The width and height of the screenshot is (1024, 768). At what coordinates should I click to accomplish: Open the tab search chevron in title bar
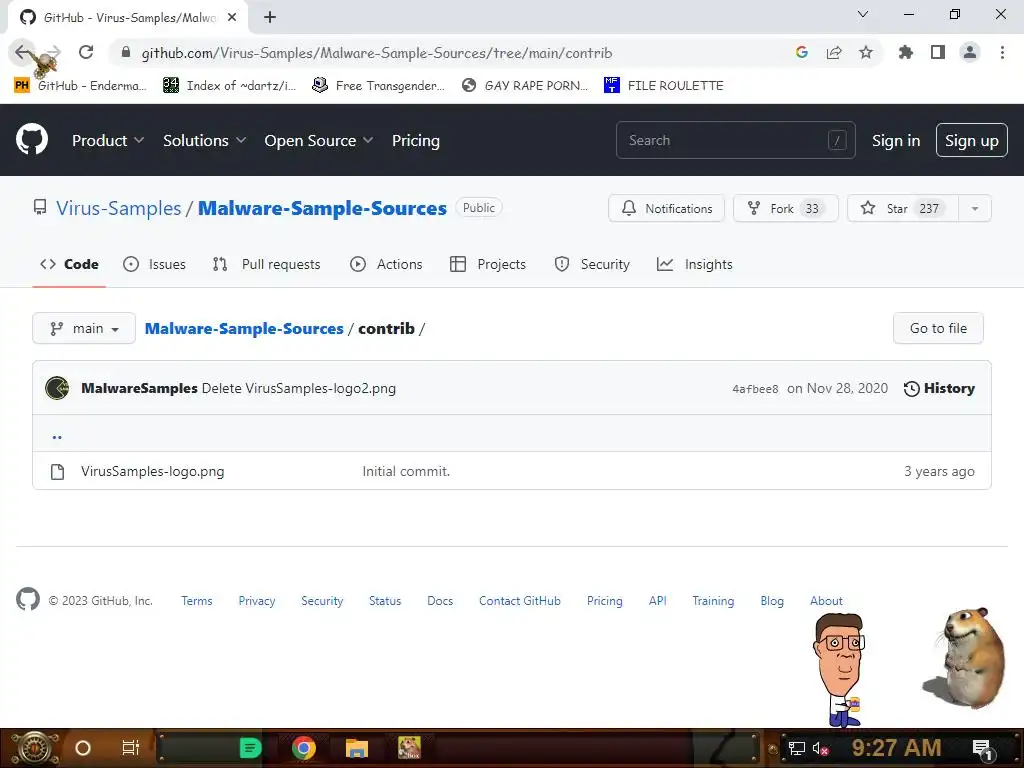[x=863, y=14]
